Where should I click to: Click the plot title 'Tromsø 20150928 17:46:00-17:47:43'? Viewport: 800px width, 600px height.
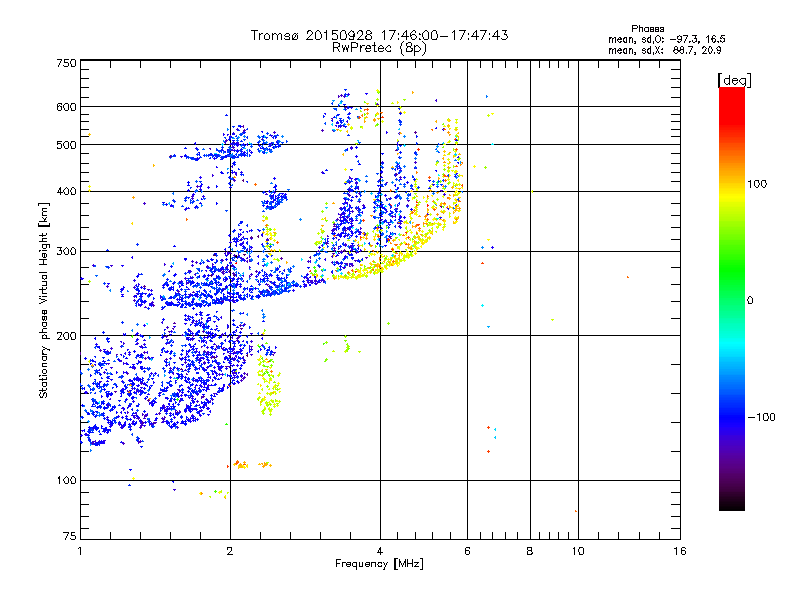pos(379,35)
